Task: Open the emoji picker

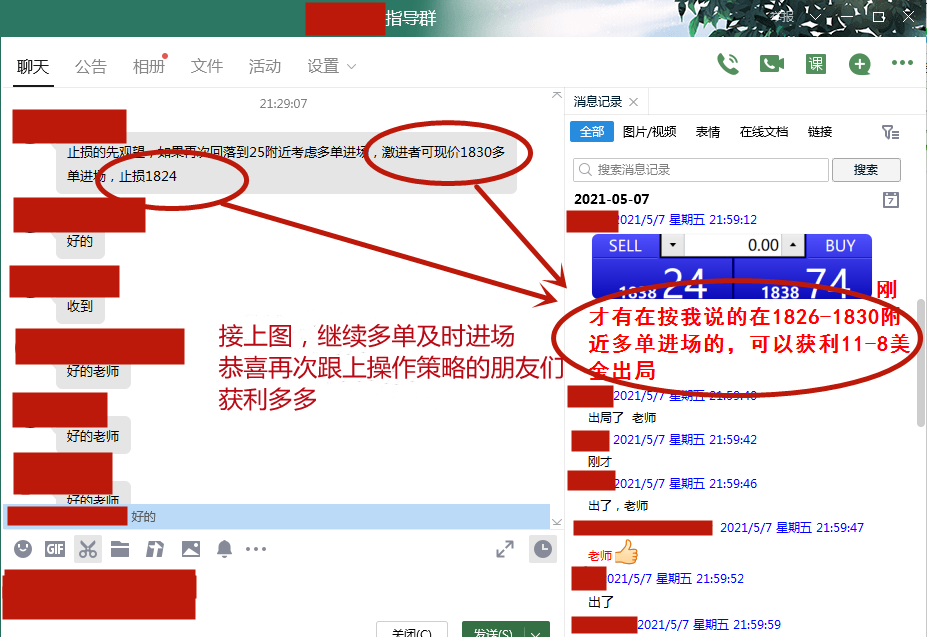Action: [22, 548]
